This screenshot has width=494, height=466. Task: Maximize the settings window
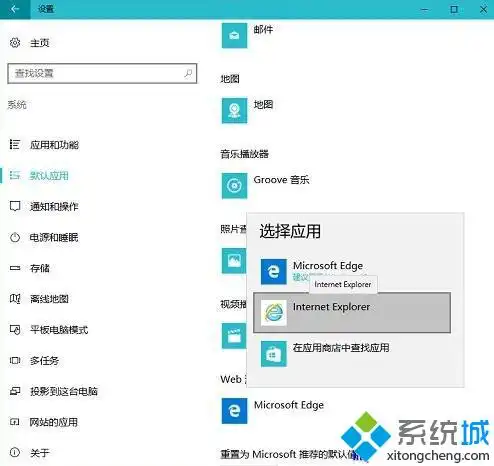(x=454, y=9)
